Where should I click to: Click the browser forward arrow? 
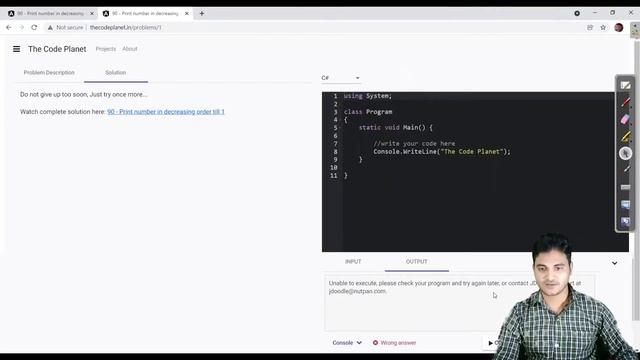(x=21, y=27)
